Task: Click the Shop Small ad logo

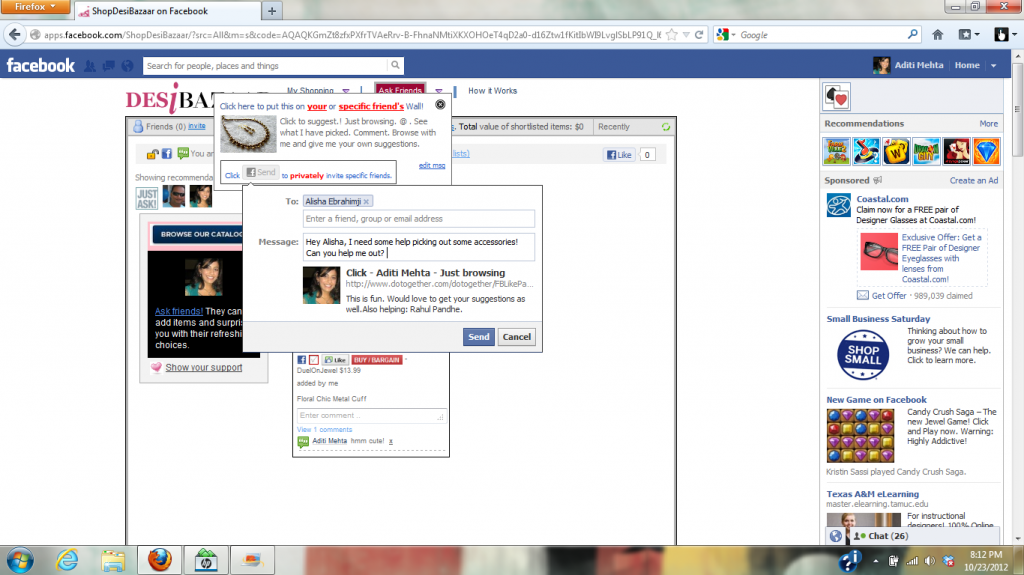Action: click(x=863, y=355)
